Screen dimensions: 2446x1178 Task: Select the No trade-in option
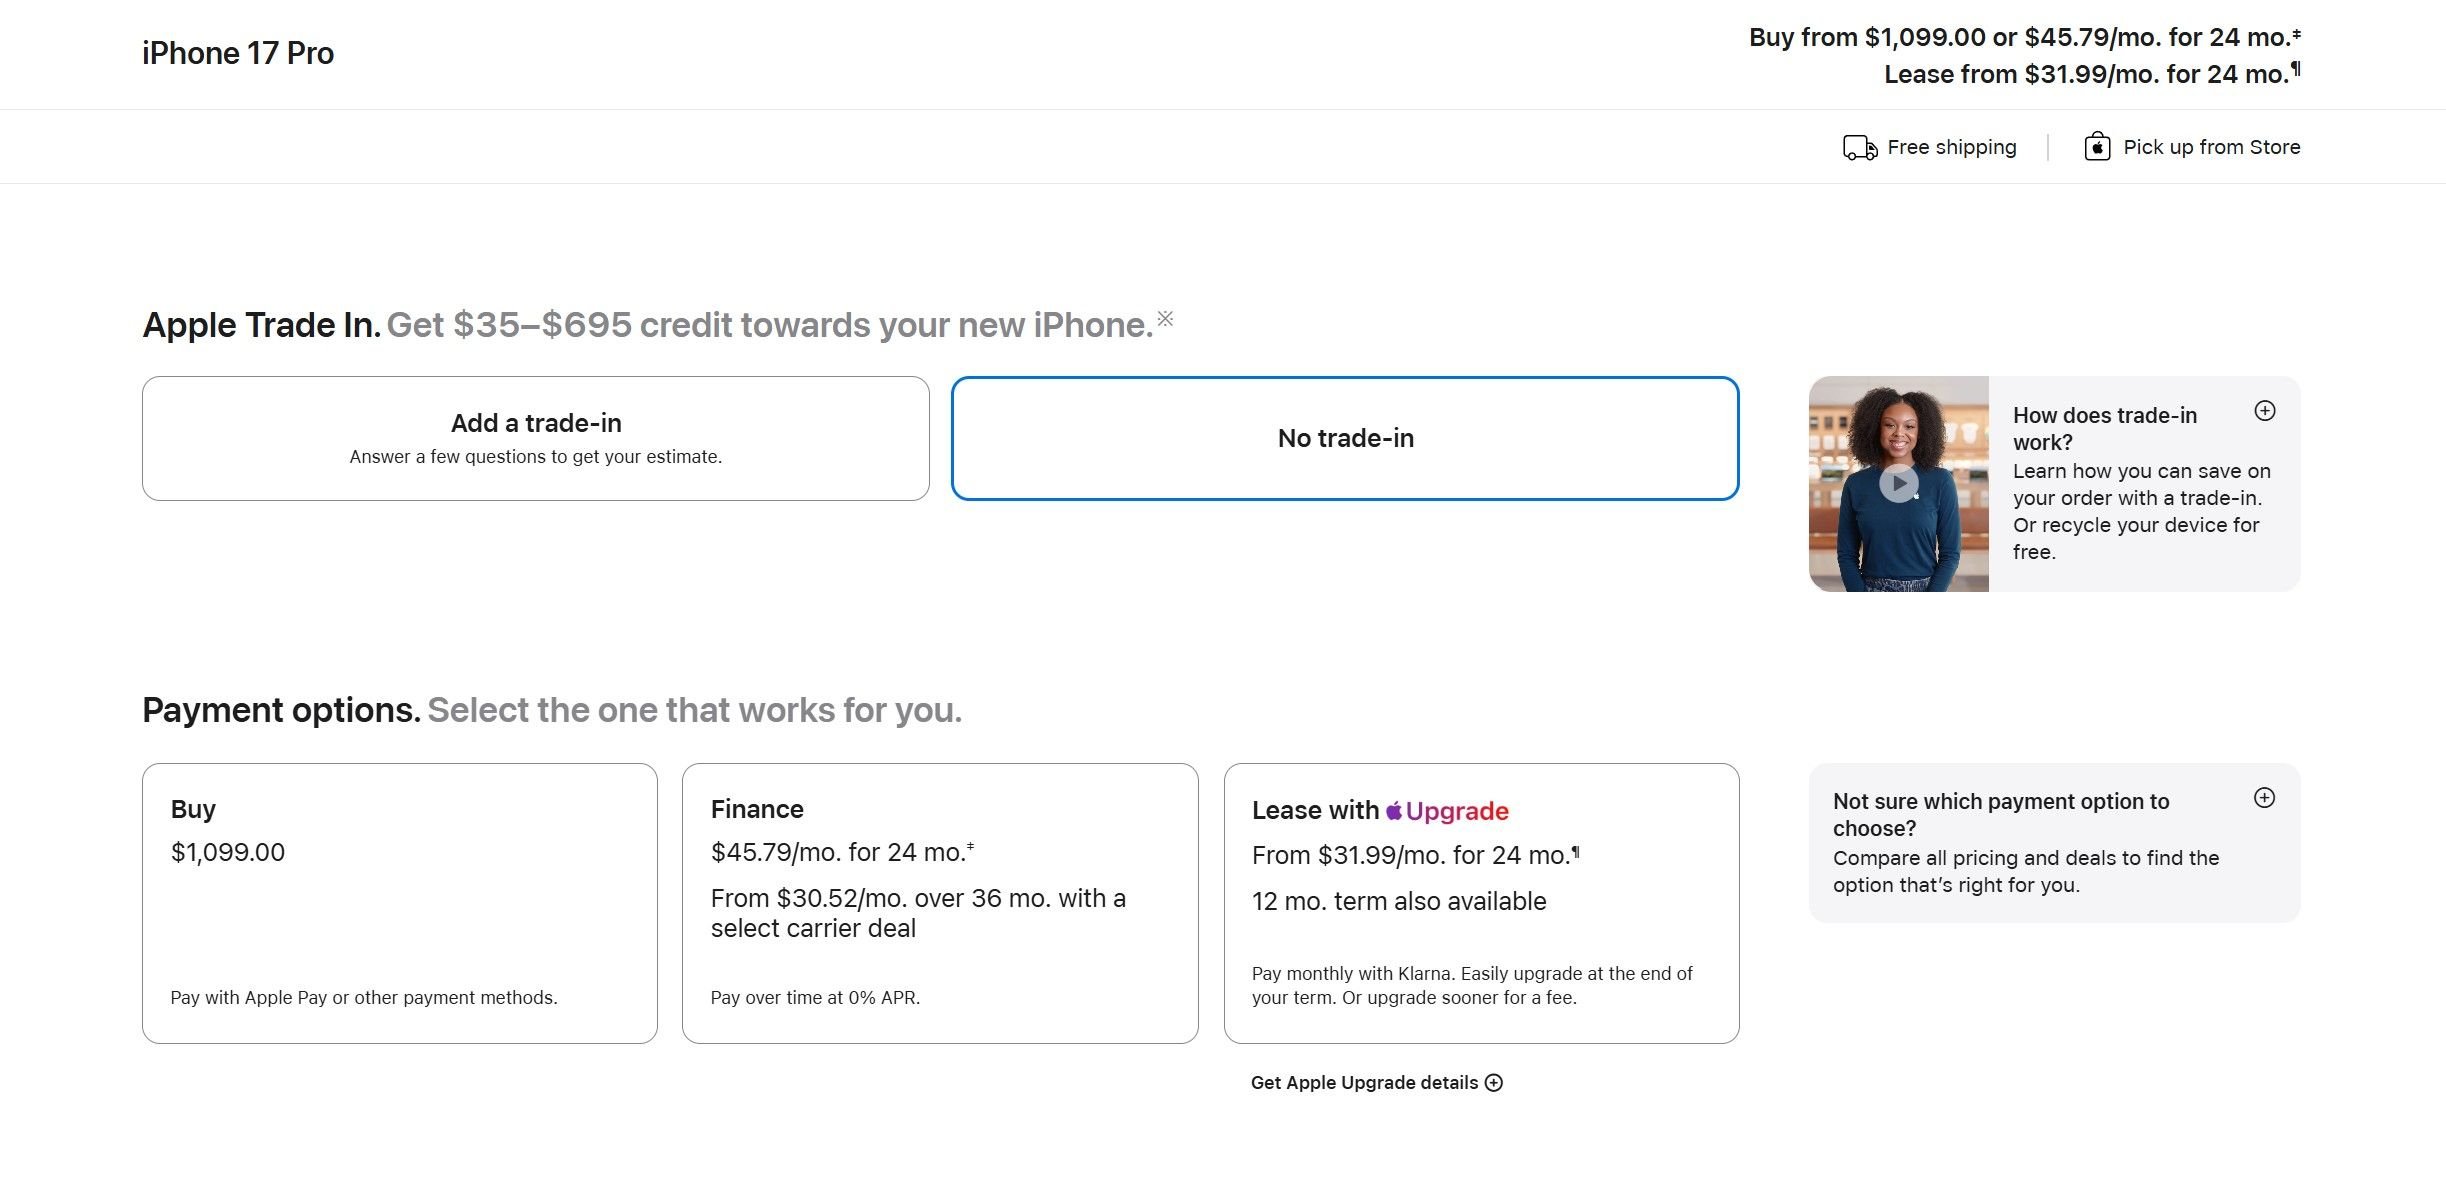point(1345,438)
